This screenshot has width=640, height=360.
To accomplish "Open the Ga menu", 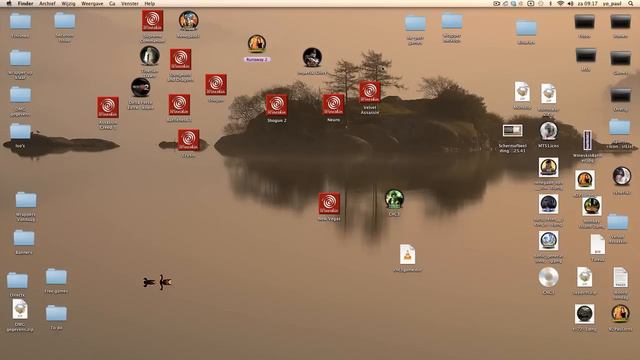I will 112,3.
